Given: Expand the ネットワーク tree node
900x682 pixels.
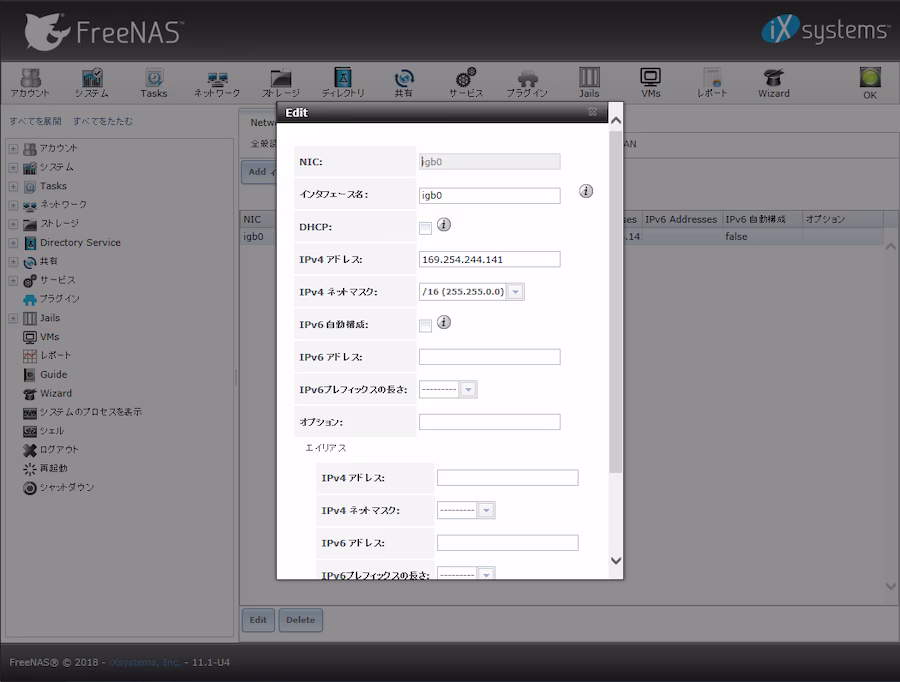Looking at the screenshot, I should point(13,205).
